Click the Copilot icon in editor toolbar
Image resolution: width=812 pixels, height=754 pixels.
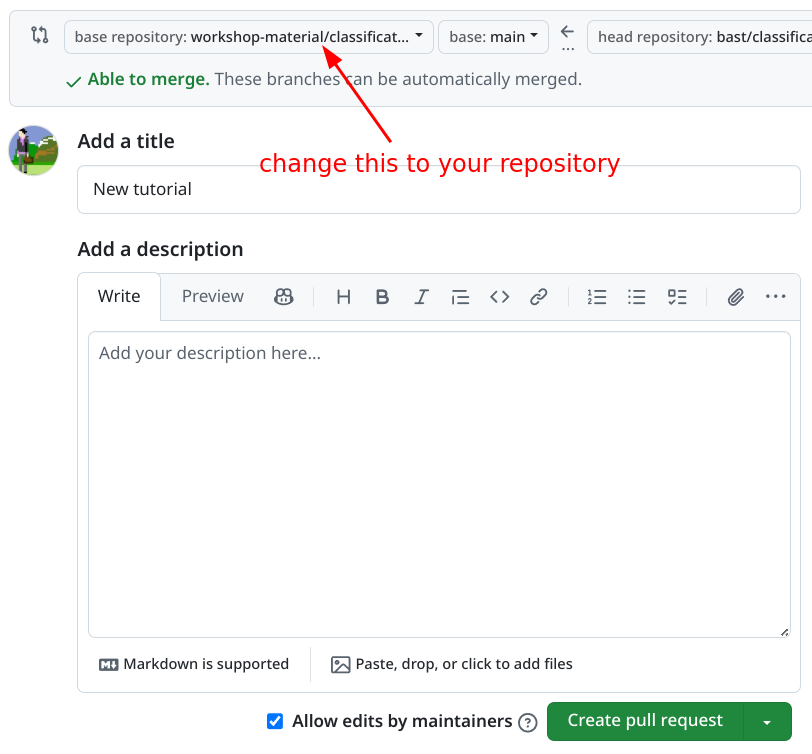coord(283,297)
